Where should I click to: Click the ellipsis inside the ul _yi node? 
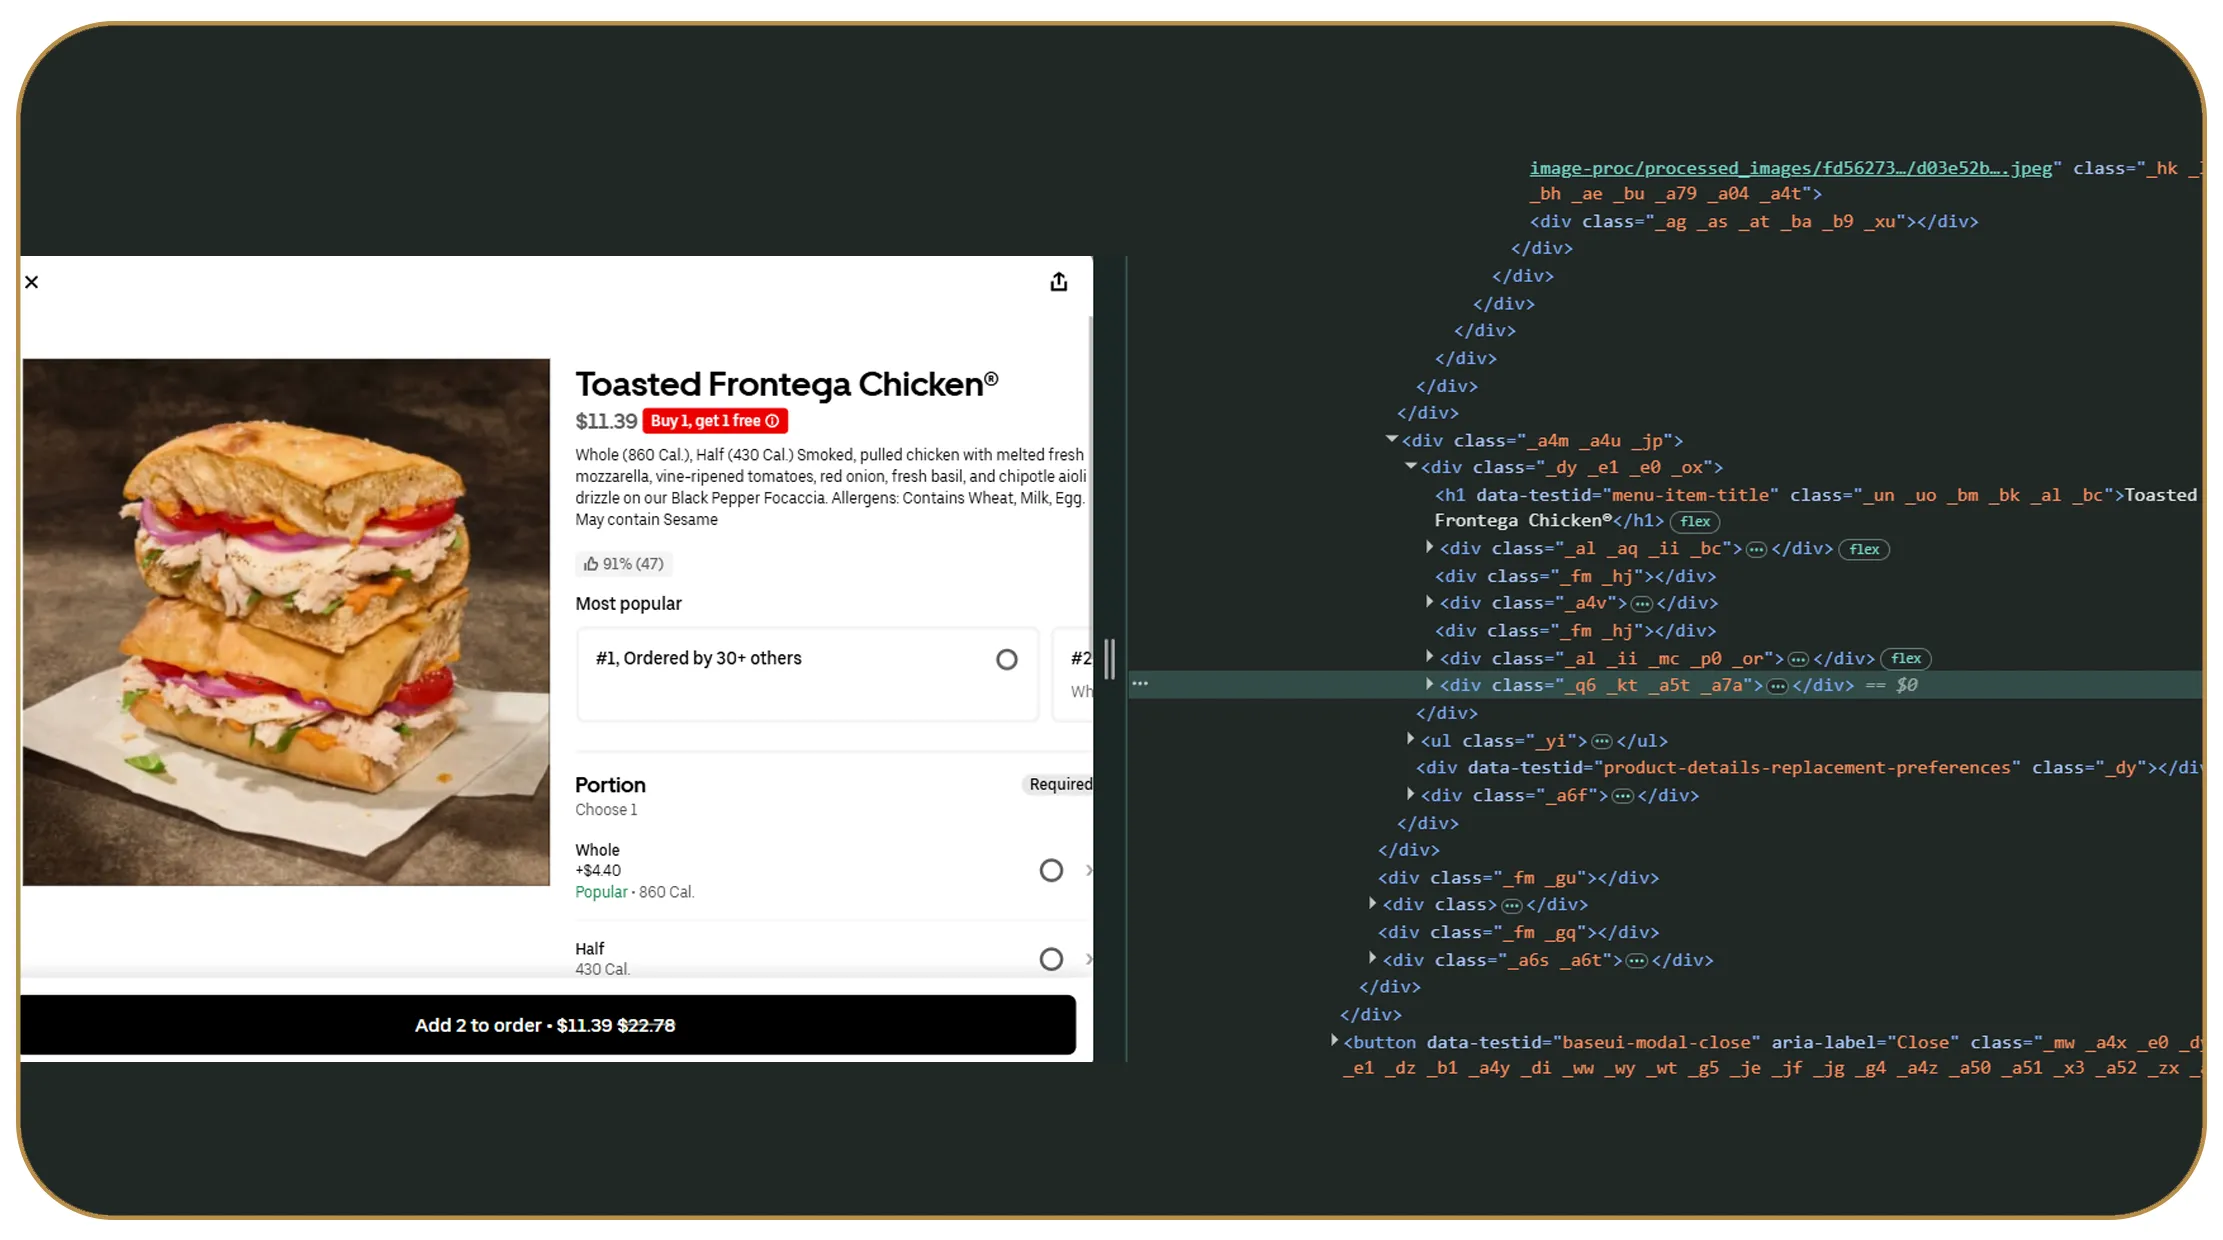(x=1602, y=741)
